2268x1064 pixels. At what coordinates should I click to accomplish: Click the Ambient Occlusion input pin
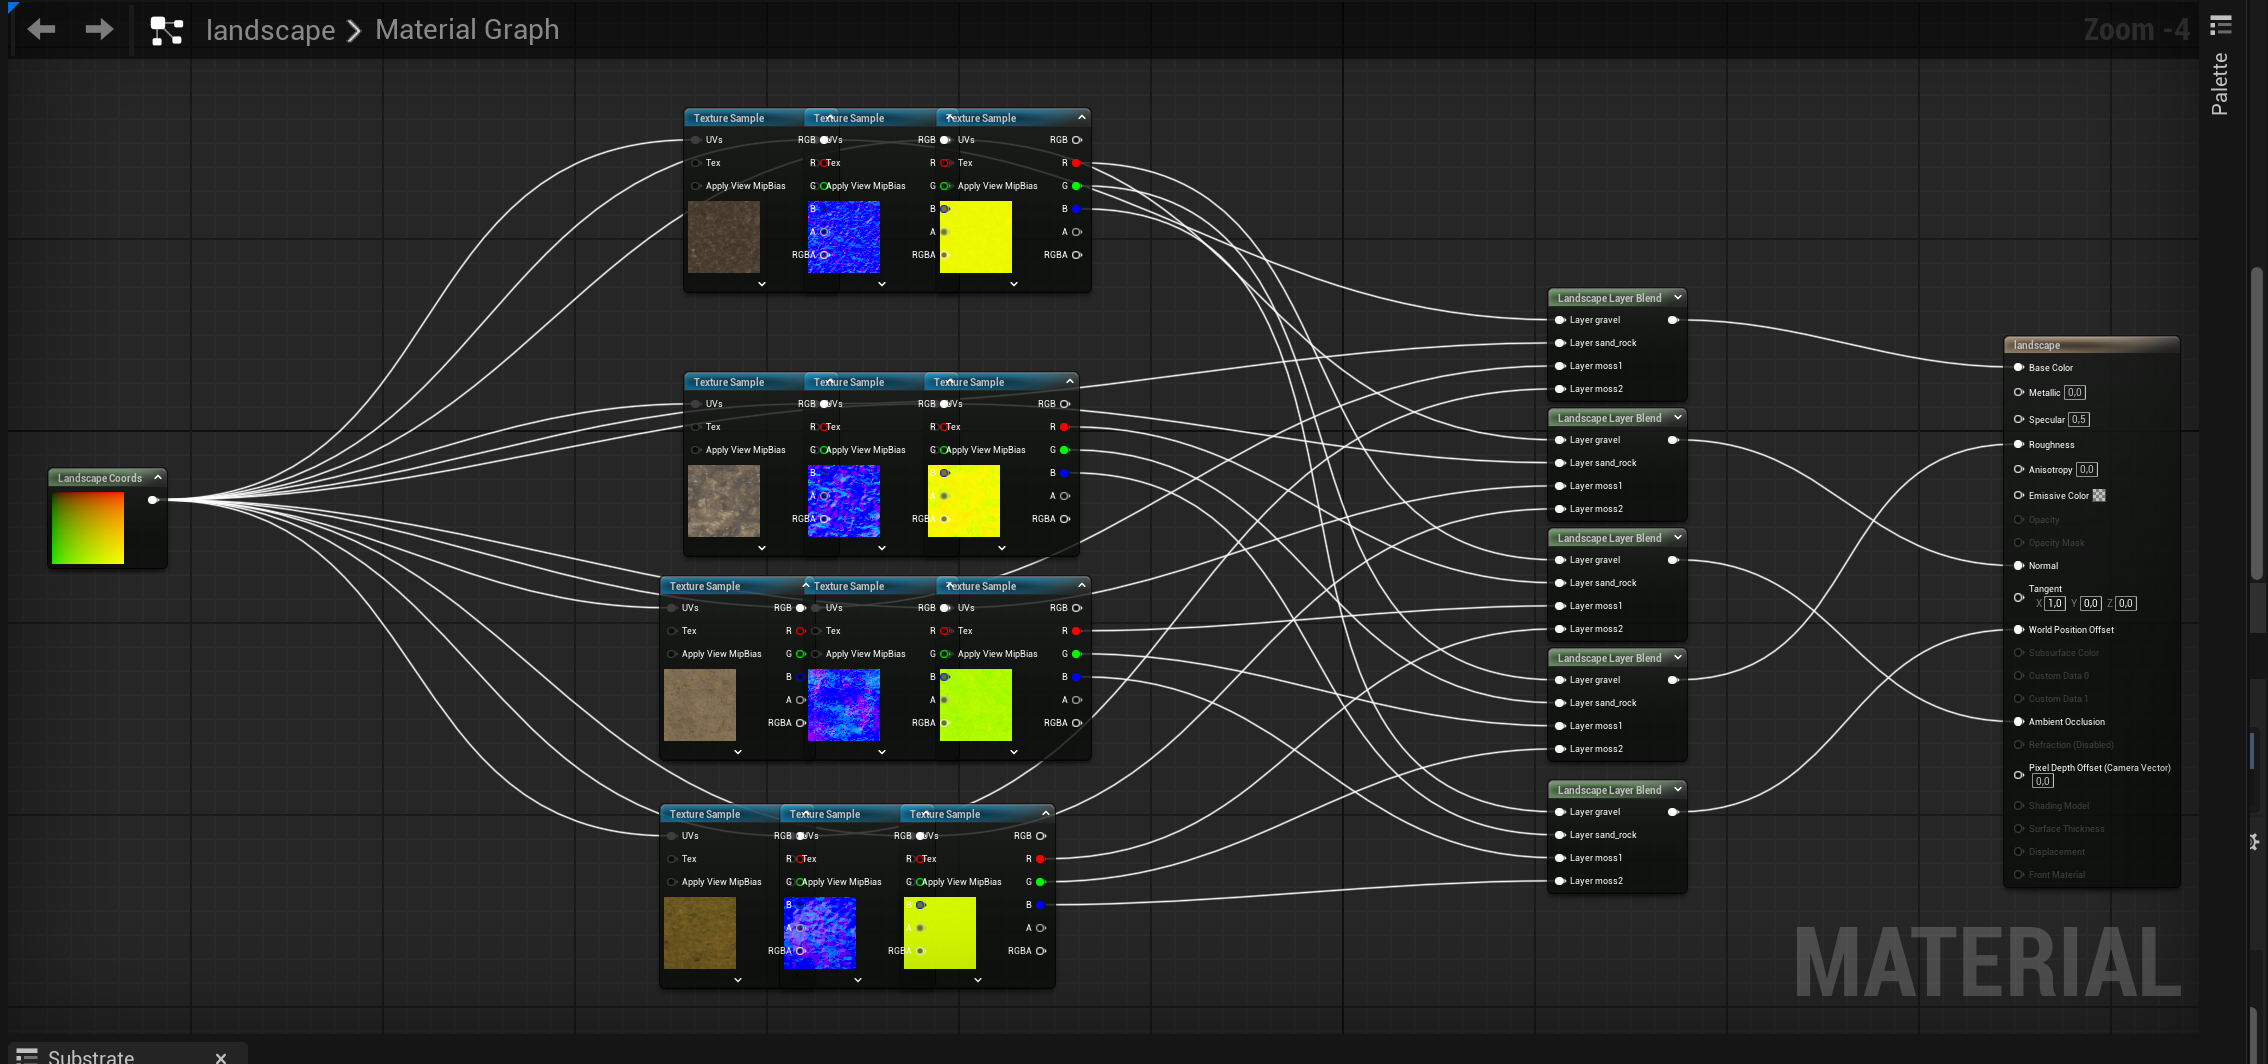pos(2018,722)
